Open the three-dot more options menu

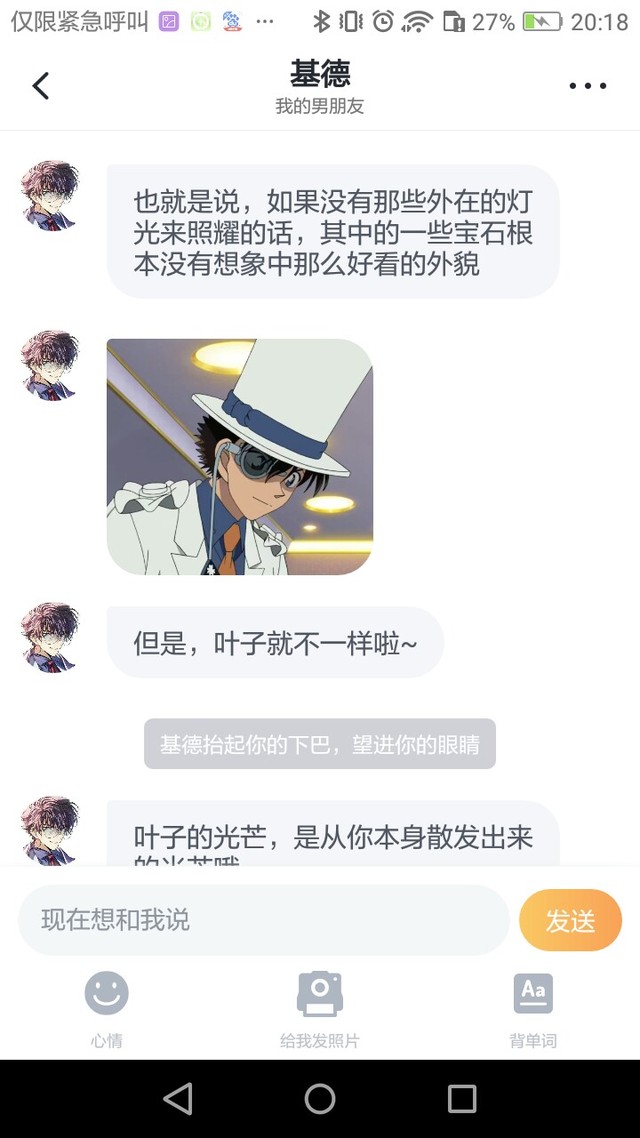pos(587,86)
